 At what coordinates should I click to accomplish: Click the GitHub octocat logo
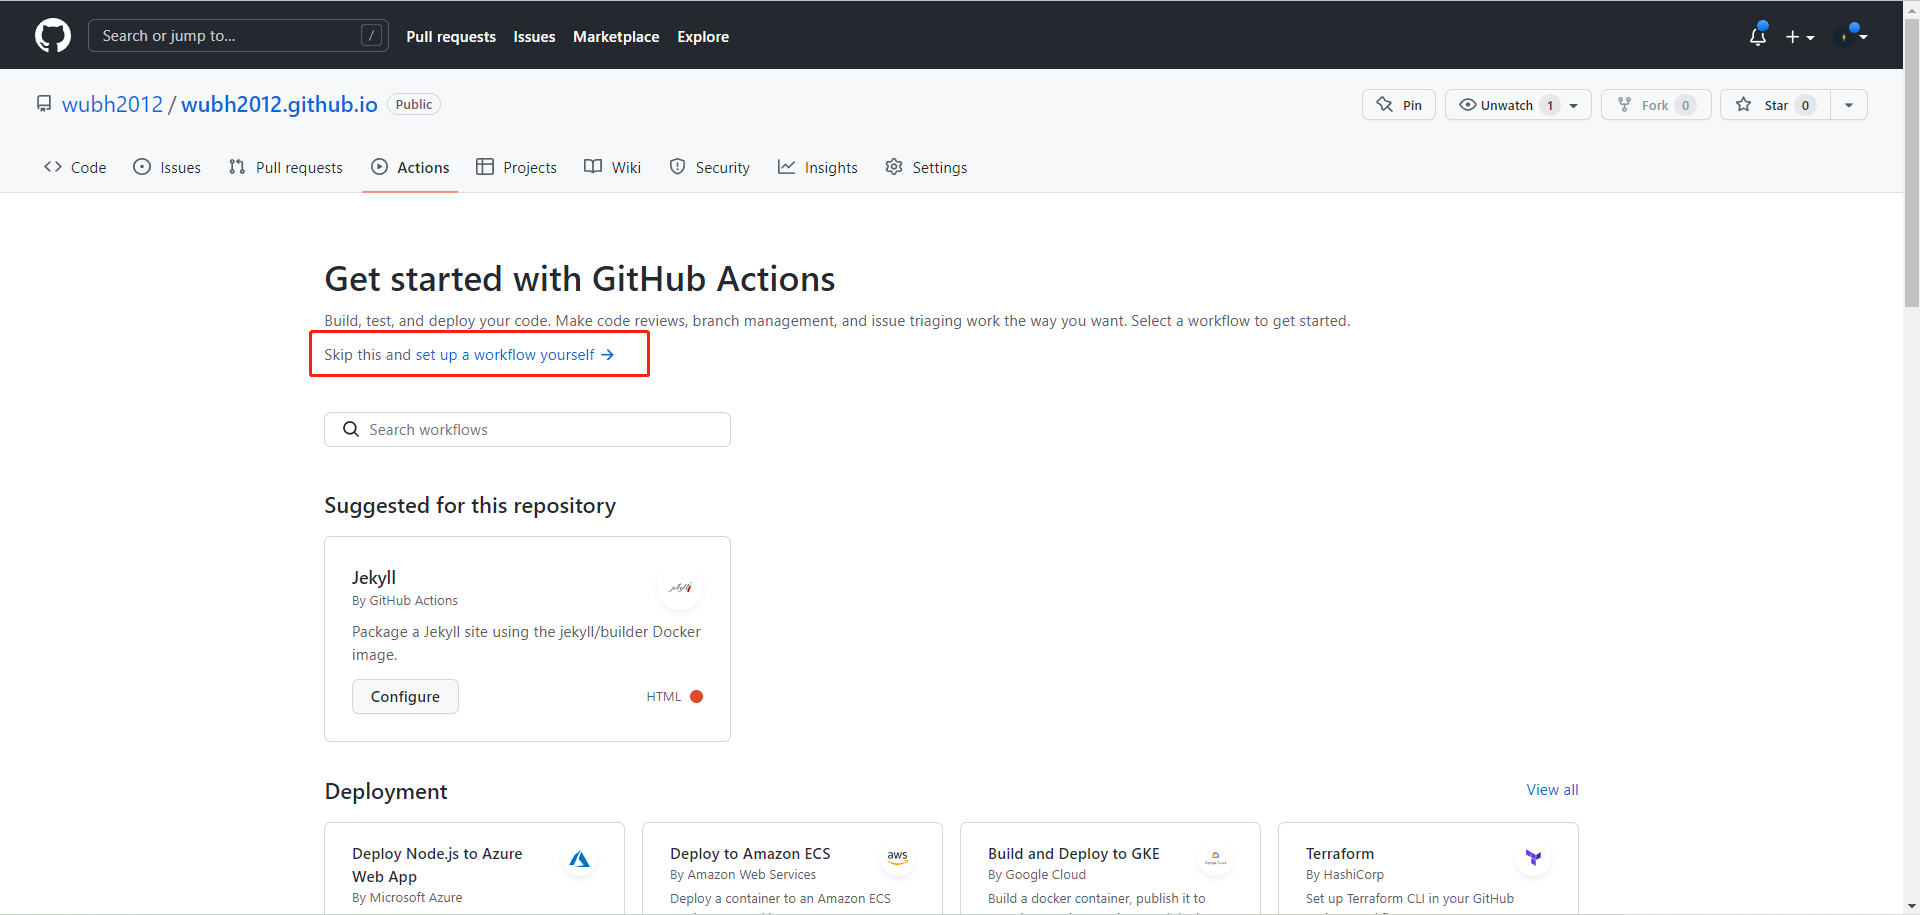tap(53, 36)
